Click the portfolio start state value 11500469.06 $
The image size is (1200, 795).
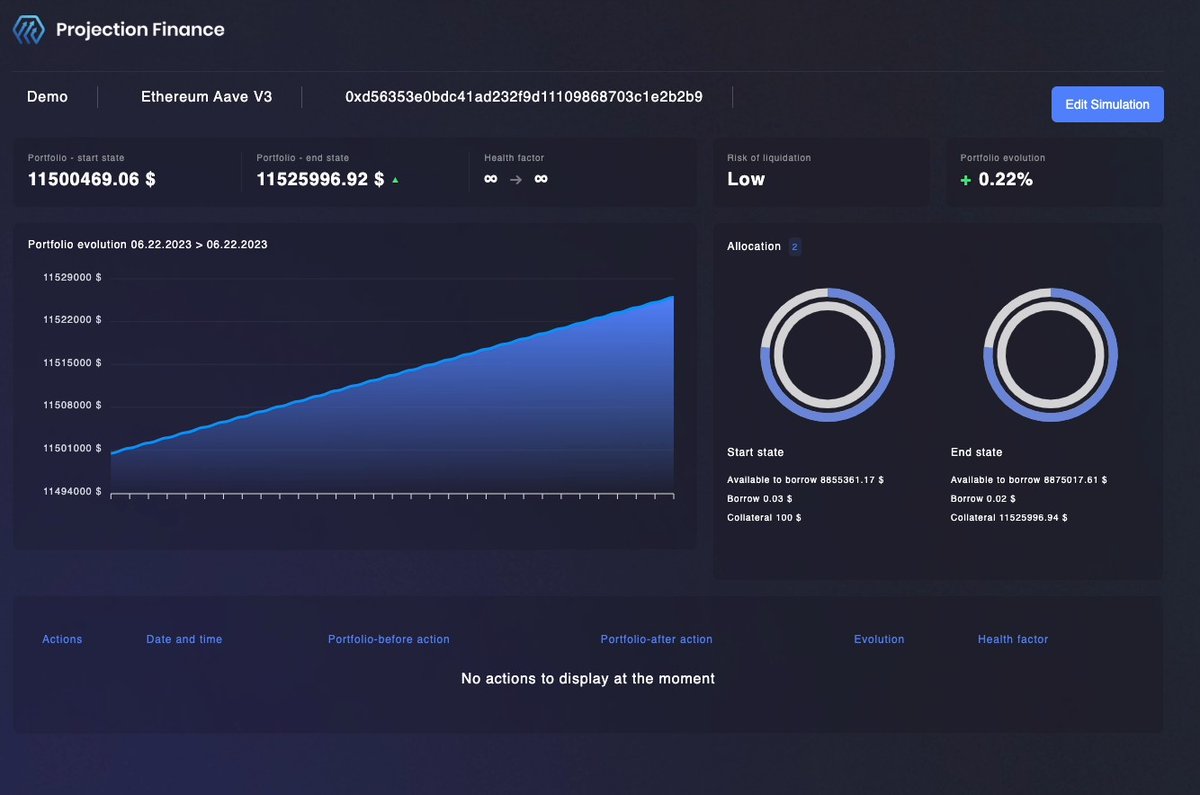[x=92, y=179]
